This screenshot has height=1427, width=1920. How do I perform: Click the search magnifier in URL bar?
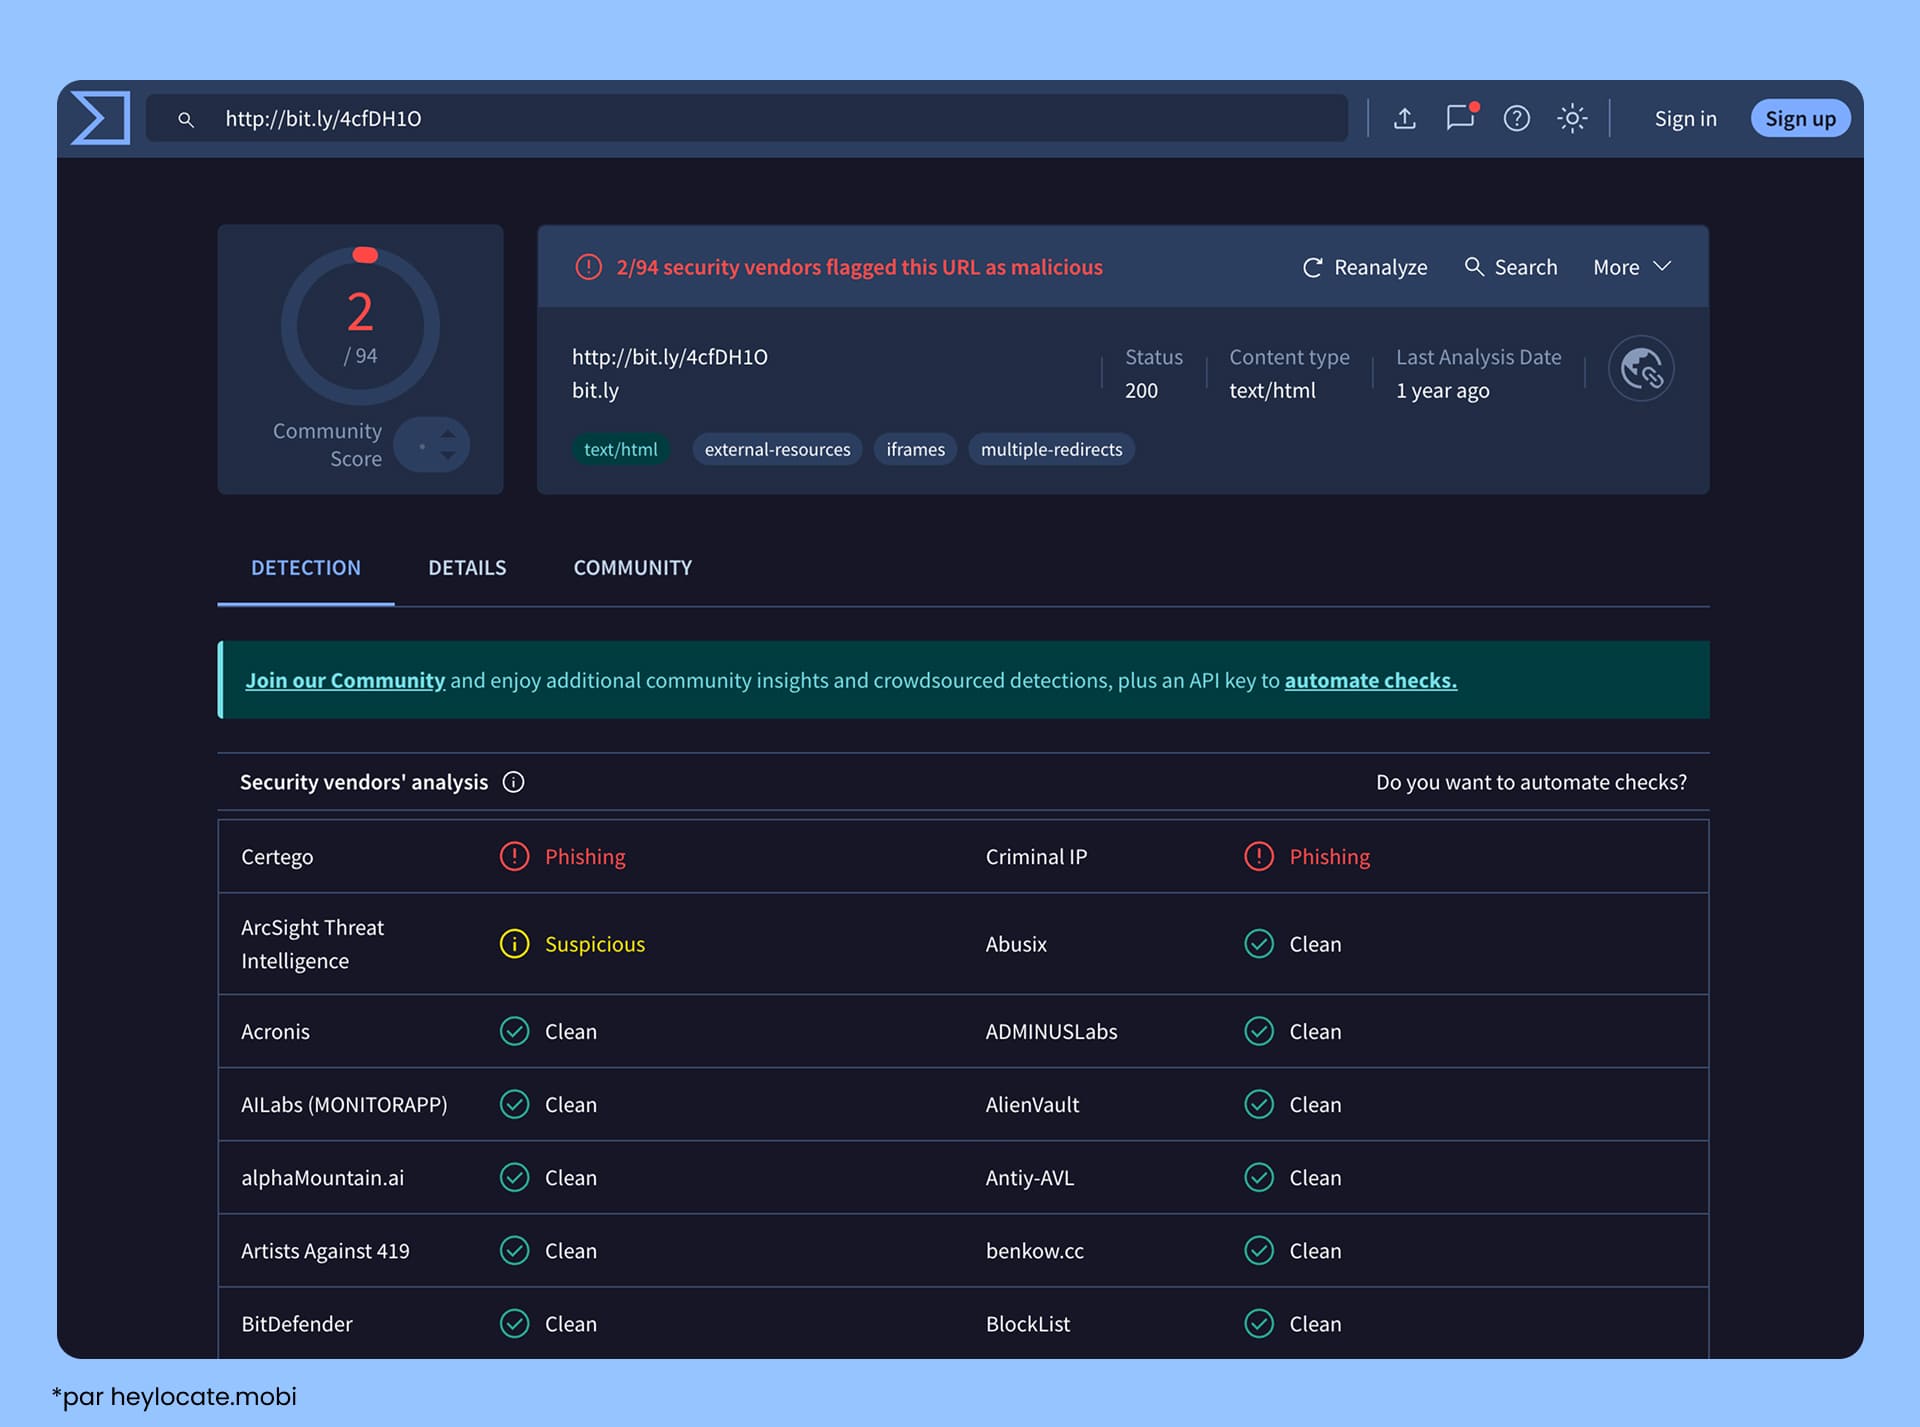(185, 119)
